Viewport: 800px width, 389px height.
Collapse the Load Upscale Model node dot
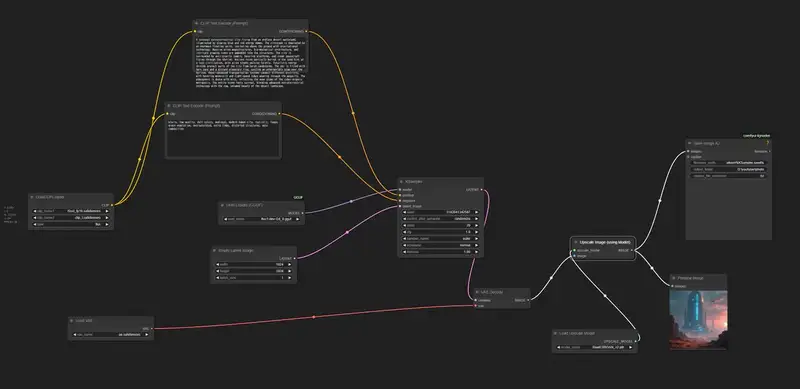(556, 333)
